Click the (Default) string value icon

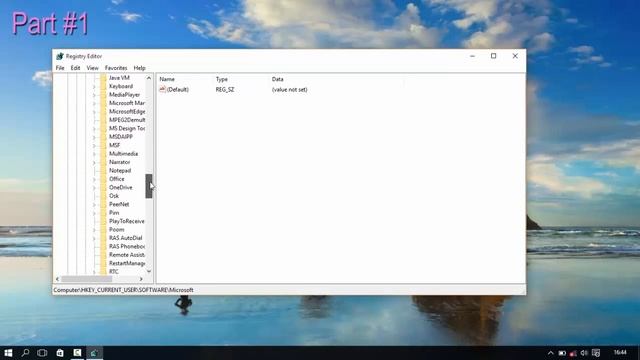[162, 89]
